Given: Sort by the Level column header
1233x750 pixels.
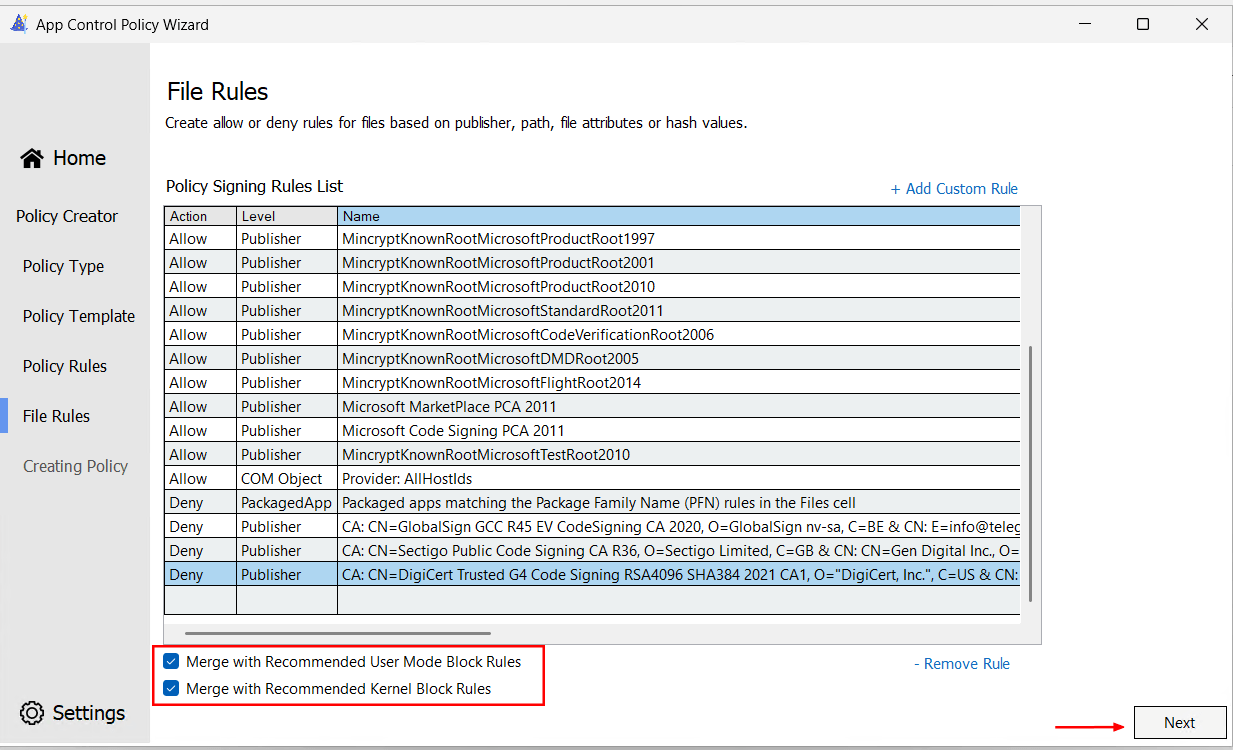Looking at the screenshot, I should [287, 216].
